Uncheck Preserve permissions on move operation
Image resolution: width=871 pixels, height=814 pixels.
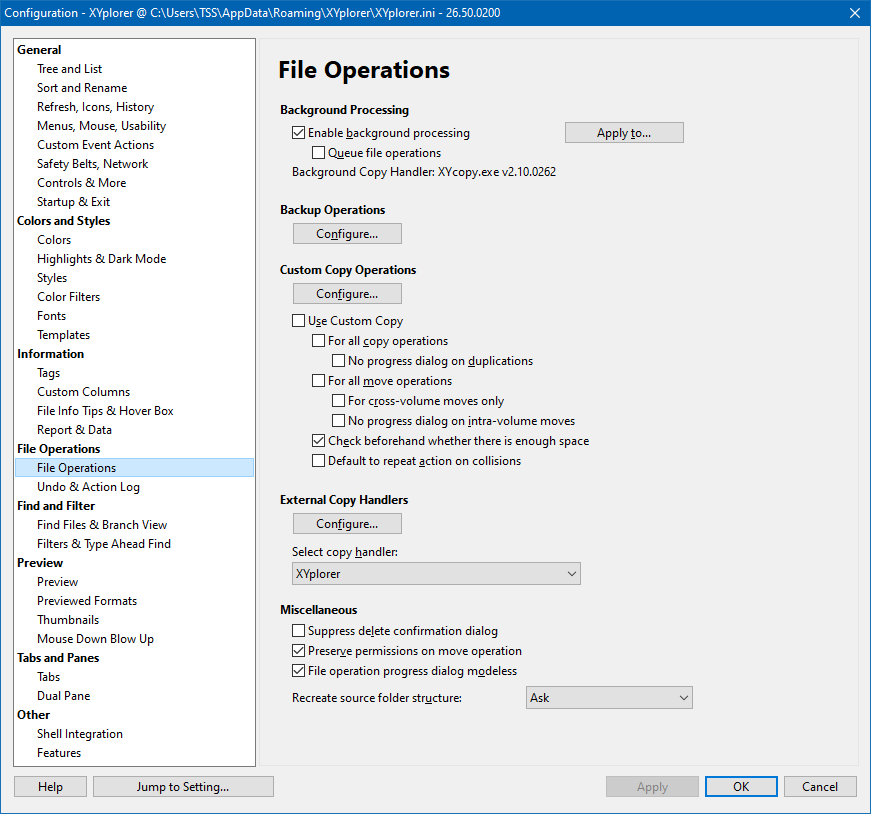(298, 651)
